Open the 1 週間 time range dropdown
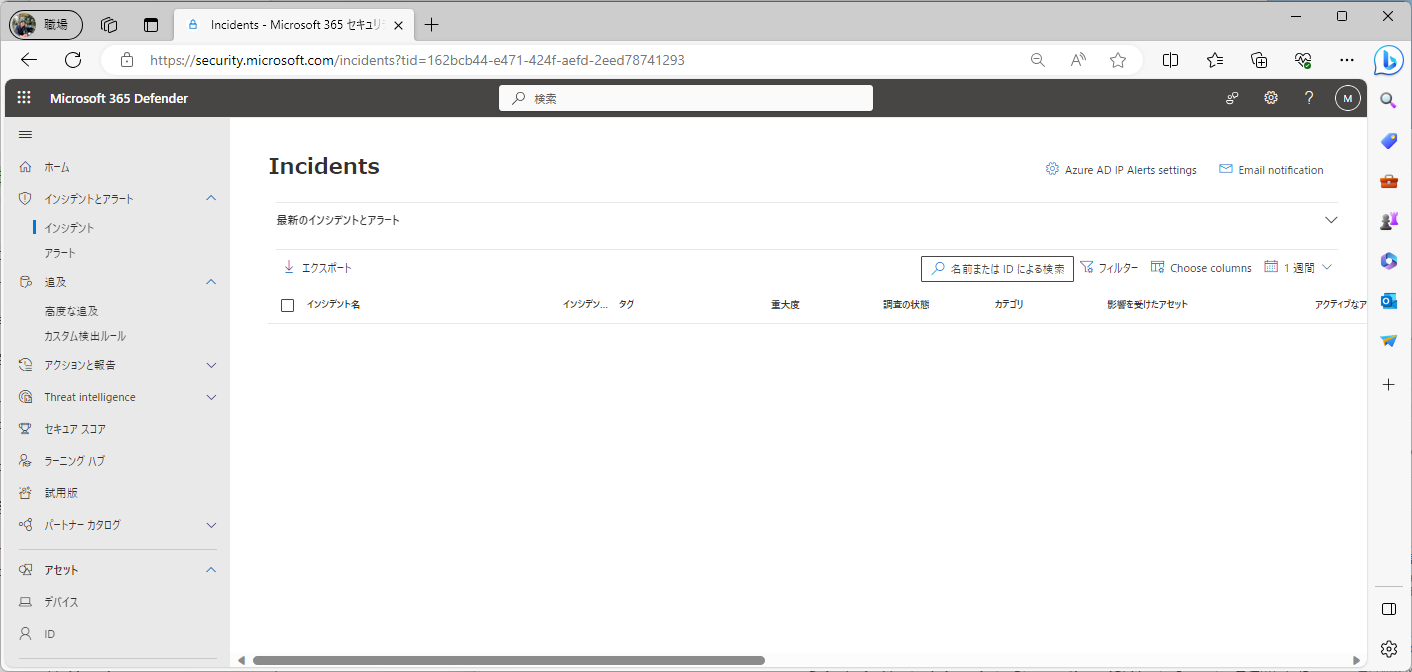The image size is (1412, 672). (1298, 267)
